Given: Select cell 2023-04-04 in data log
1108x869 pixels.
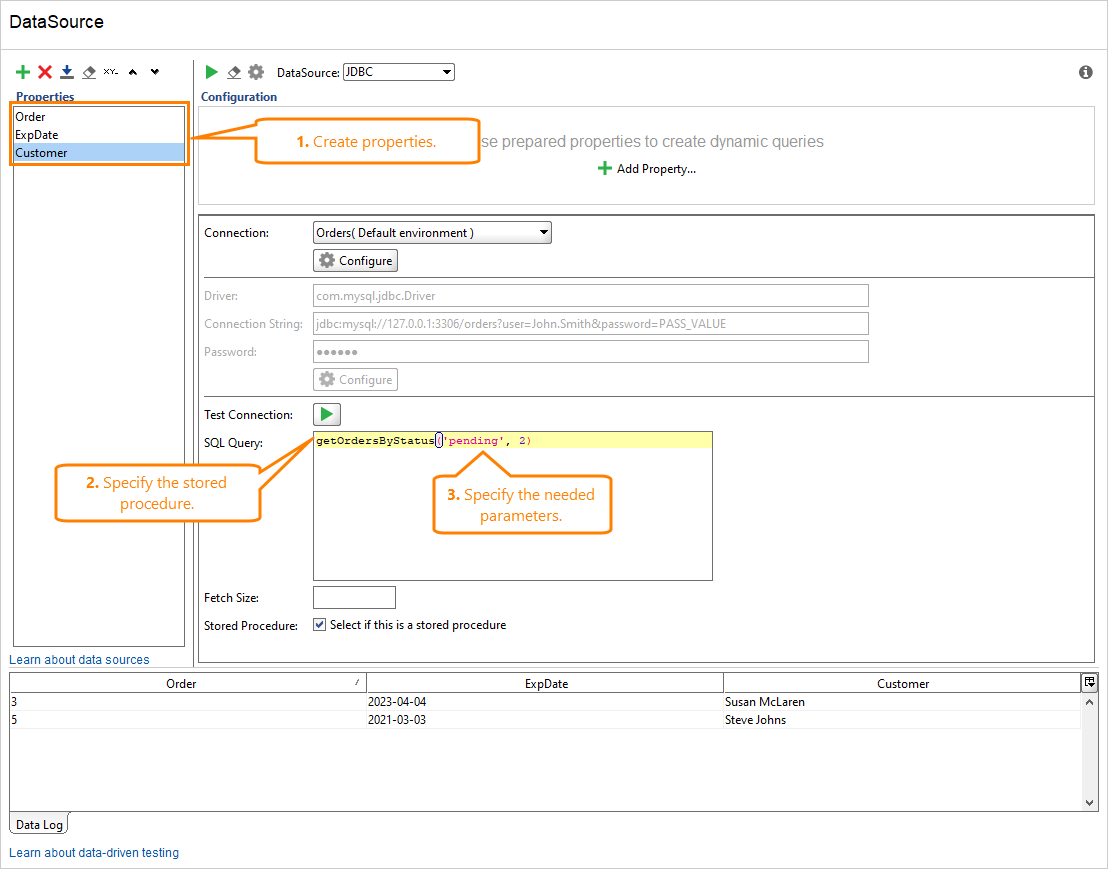Looking at the screenshot, I should click(x=545, y=702).
